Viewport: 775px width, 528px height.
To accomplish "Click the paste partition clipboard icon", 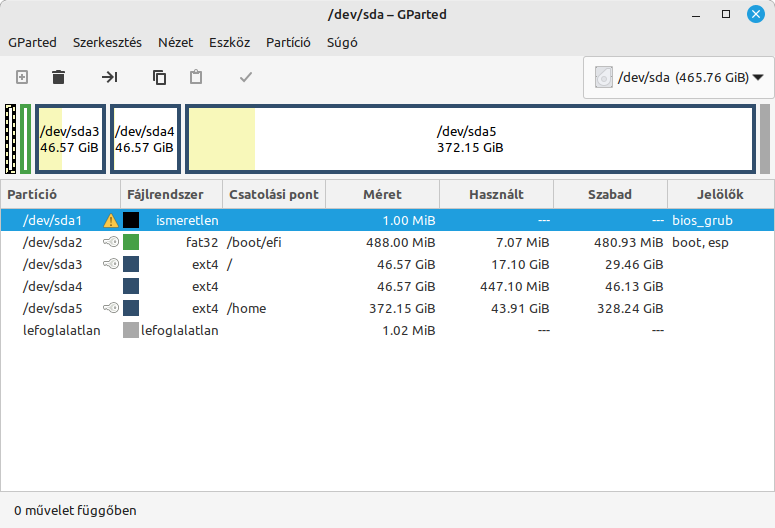I will 196,77.
